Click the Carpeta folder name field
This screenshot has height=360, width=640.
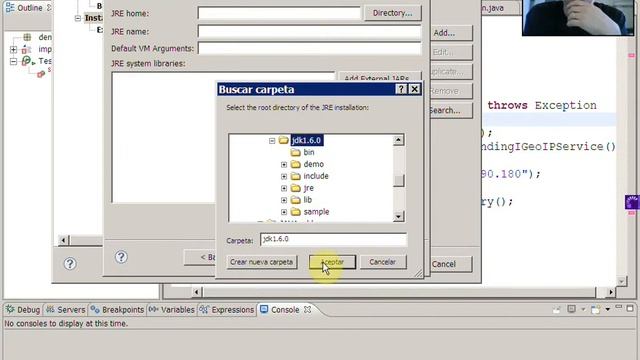(333, 239)
